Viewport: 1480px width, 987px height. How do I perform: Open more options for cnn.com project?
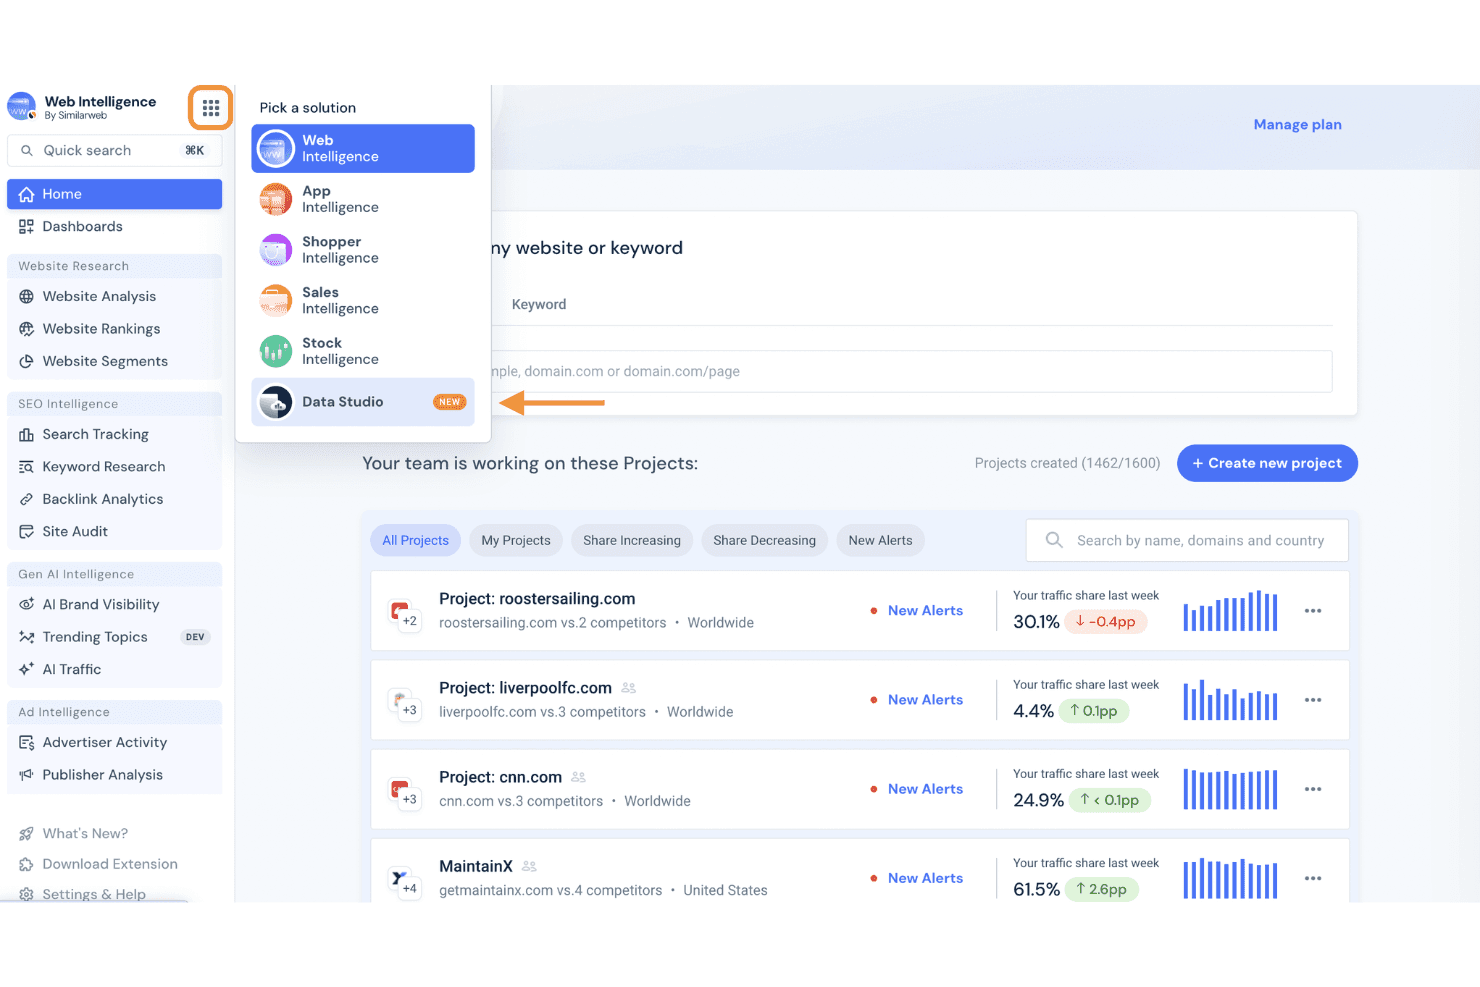pos(1313,789)
